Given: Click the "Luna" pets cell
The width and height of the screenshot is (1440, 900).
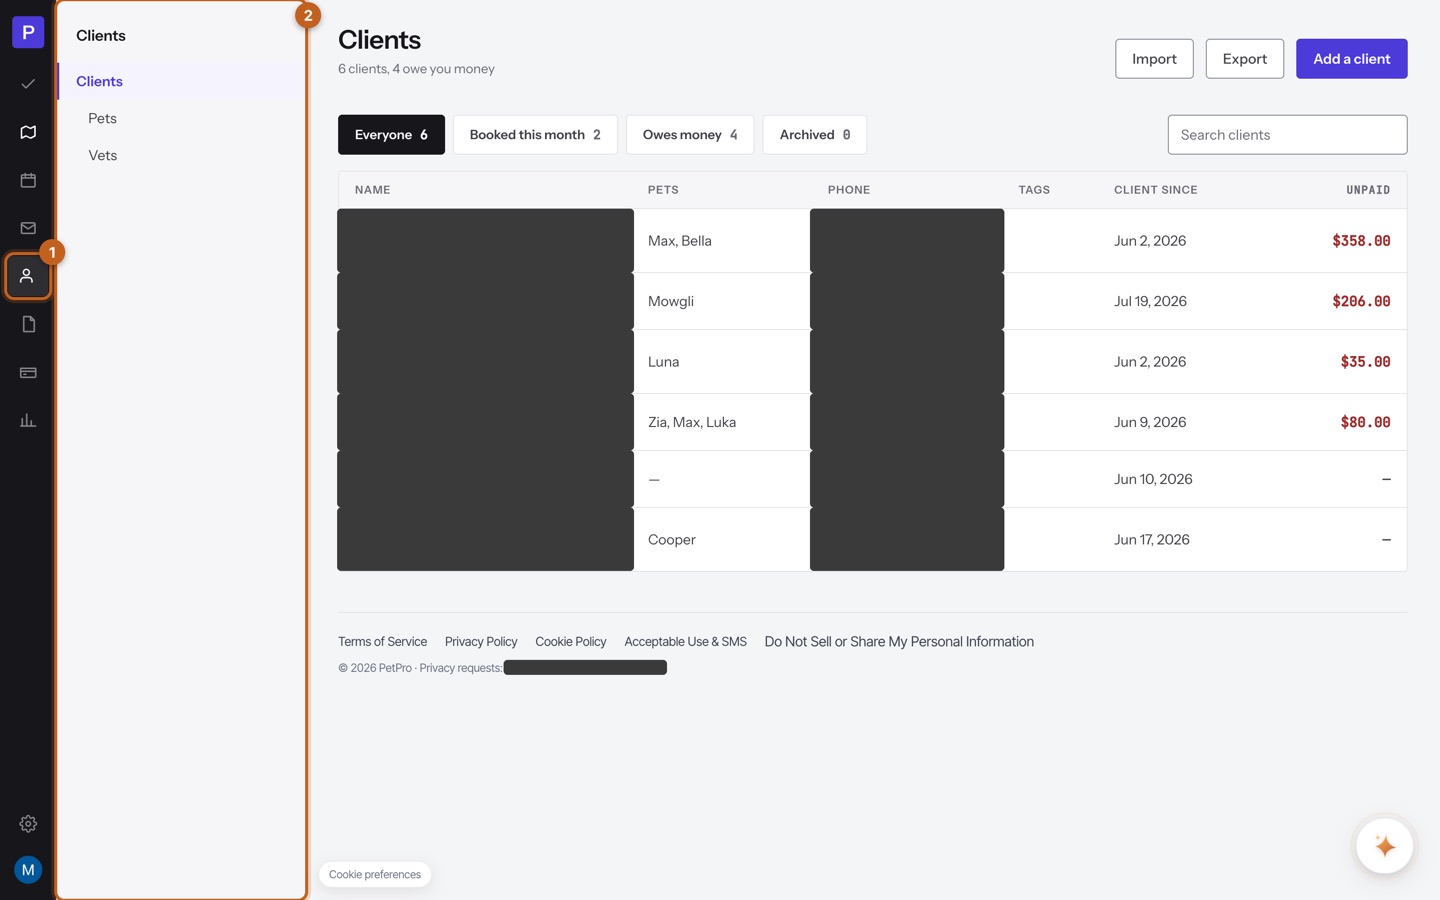Looking at the screenshot, I should (663, 362).
